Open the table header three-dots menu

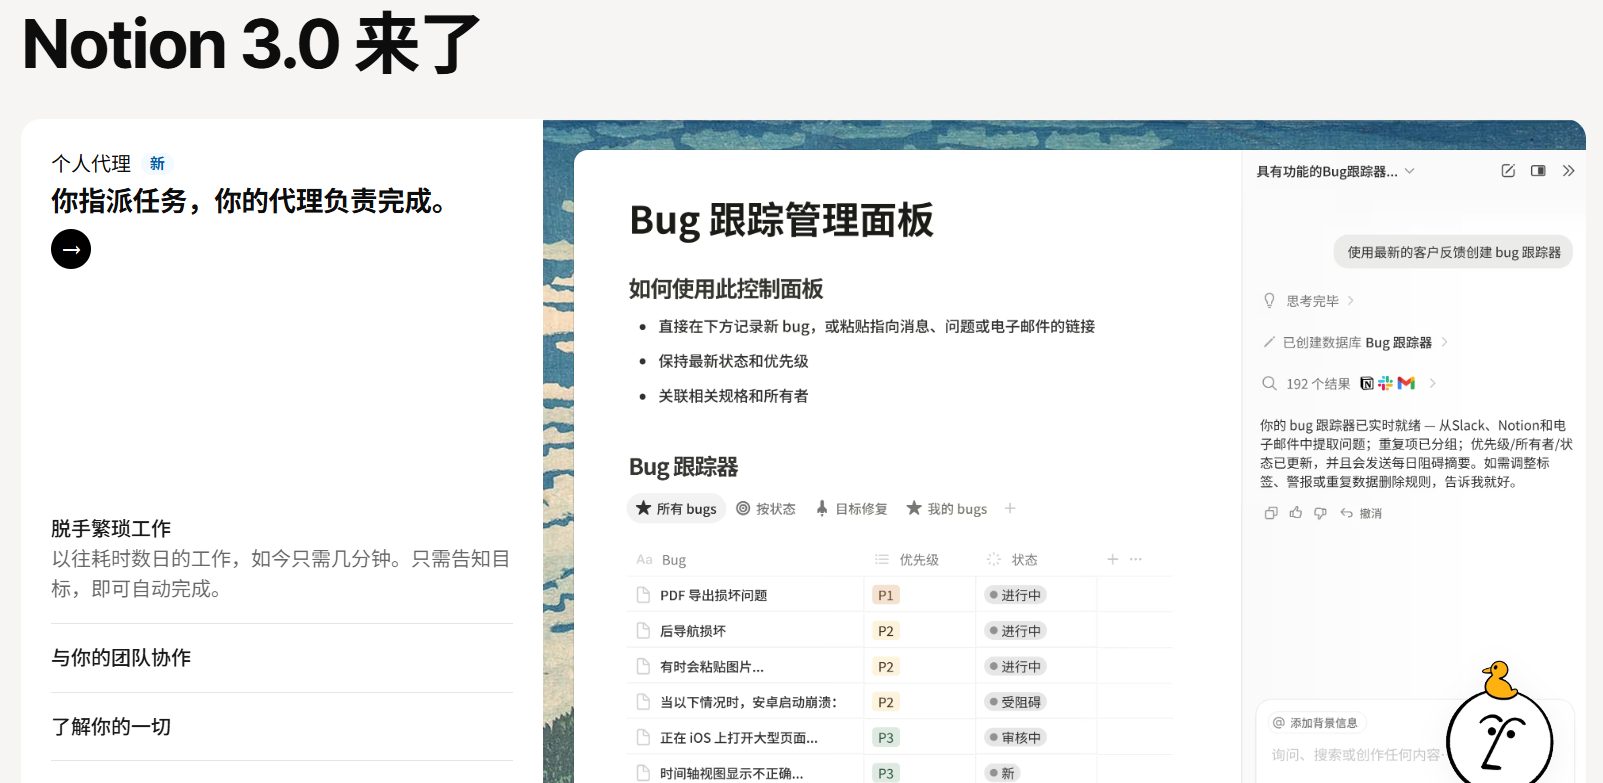pos(1136,559)
